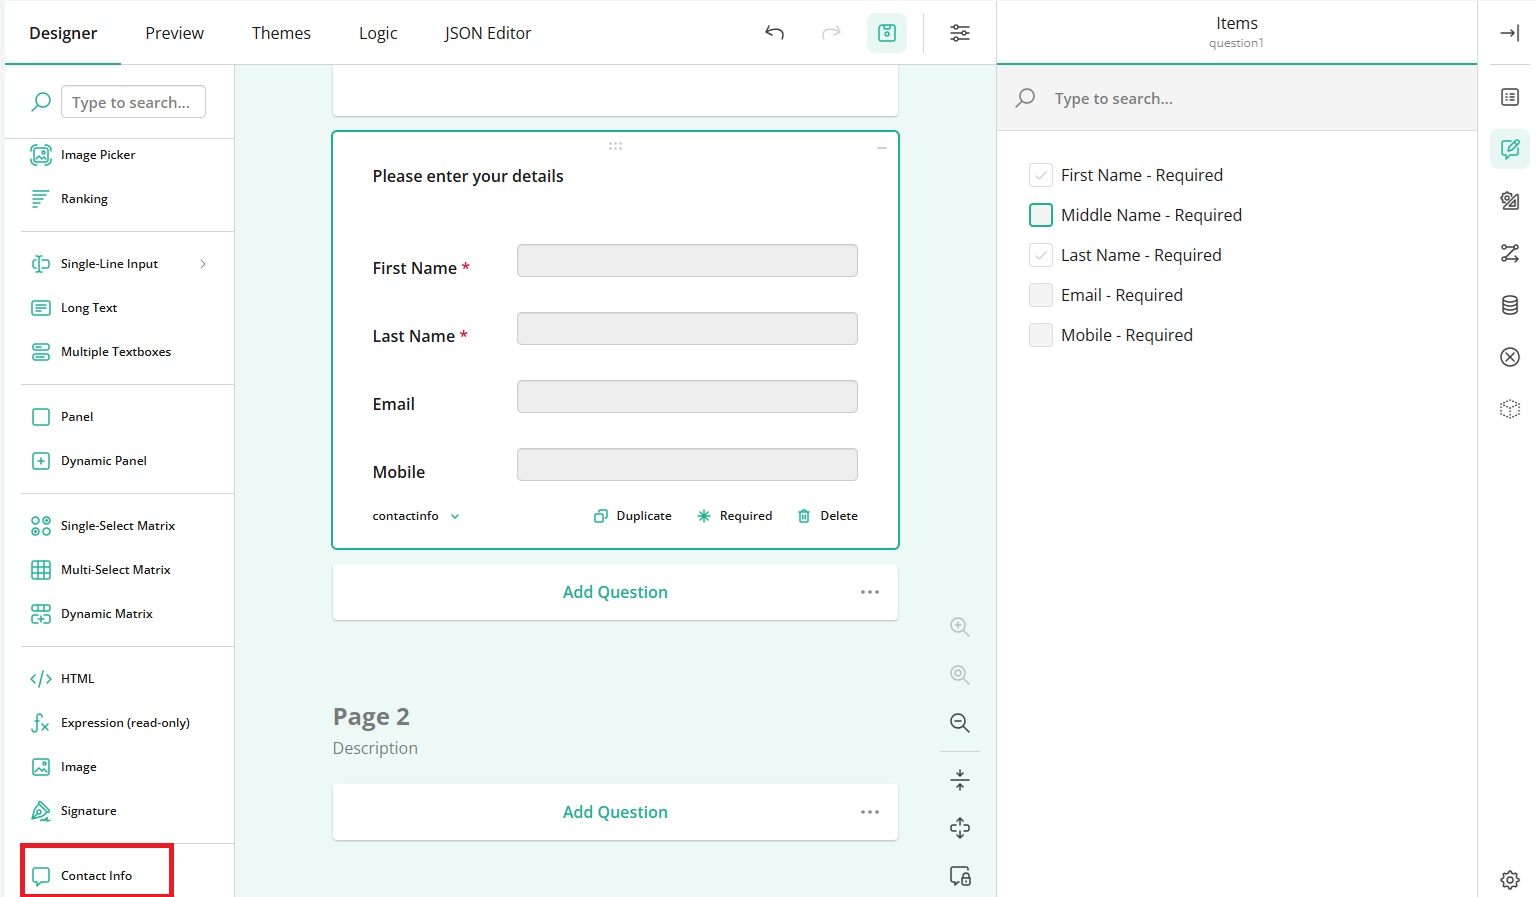Click the redo arrow icon
The width and height of the screenshot is (1536, 897).
[x=831, y=33]
